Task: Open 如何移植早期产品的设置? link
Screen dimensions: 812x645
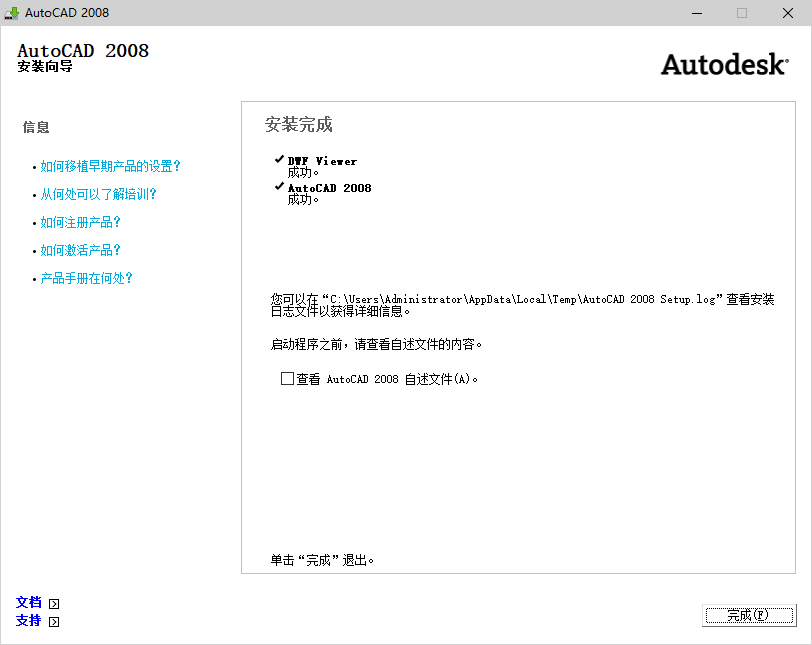Action: click(110, 166)
